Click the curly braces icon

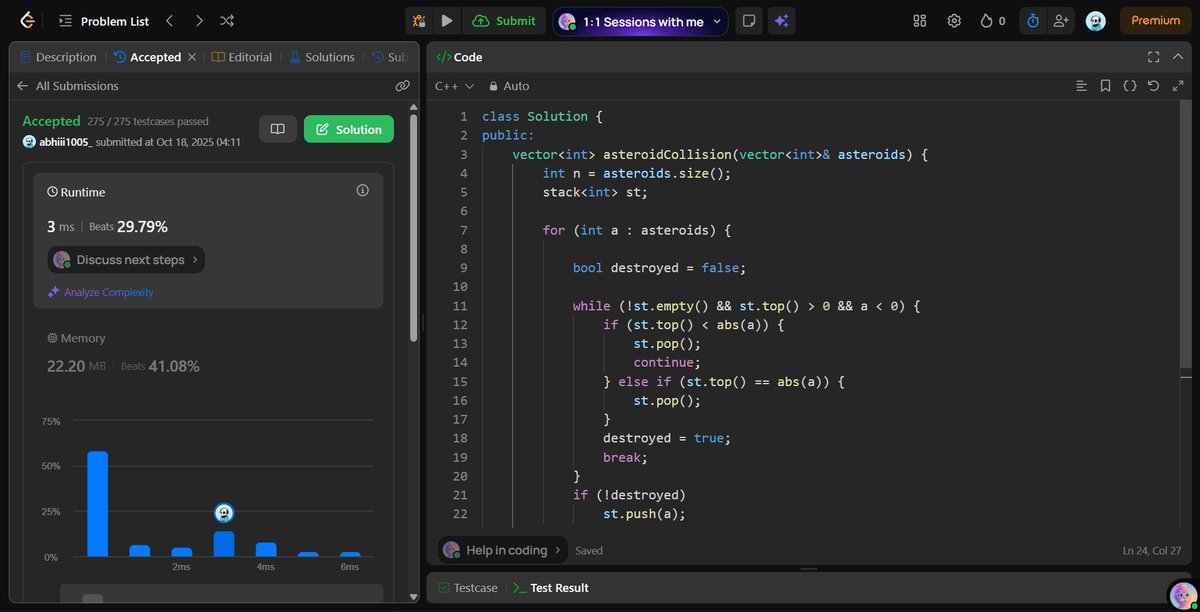1129,86
